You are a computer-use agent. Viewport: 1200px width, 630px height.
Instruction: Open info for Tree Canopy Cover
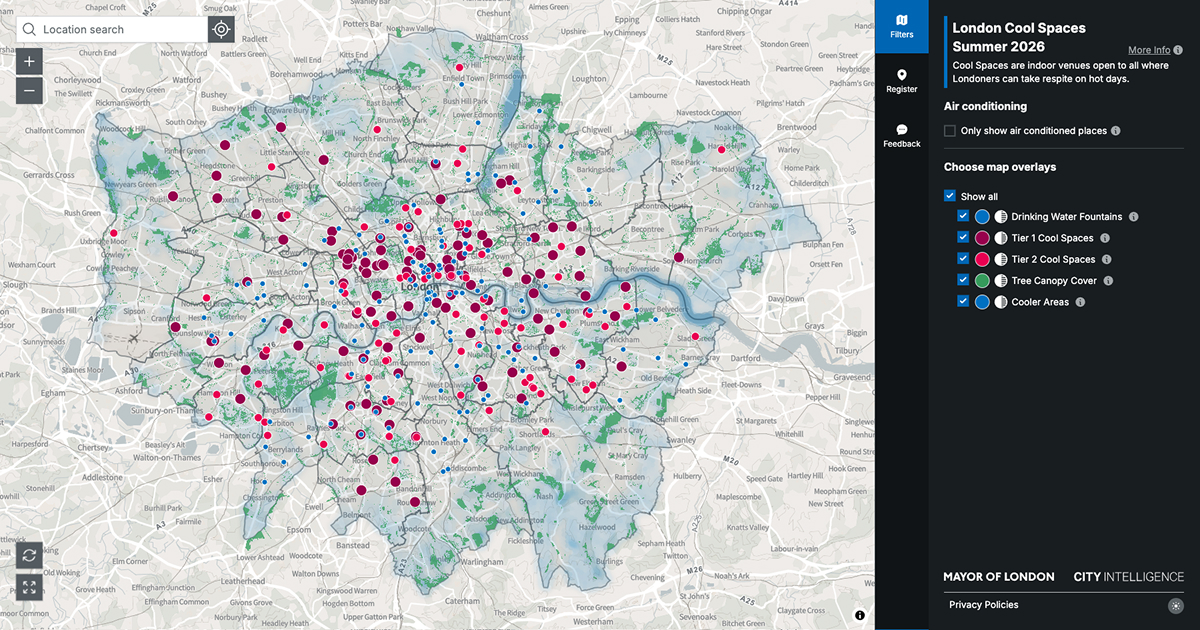[1108, 281]
